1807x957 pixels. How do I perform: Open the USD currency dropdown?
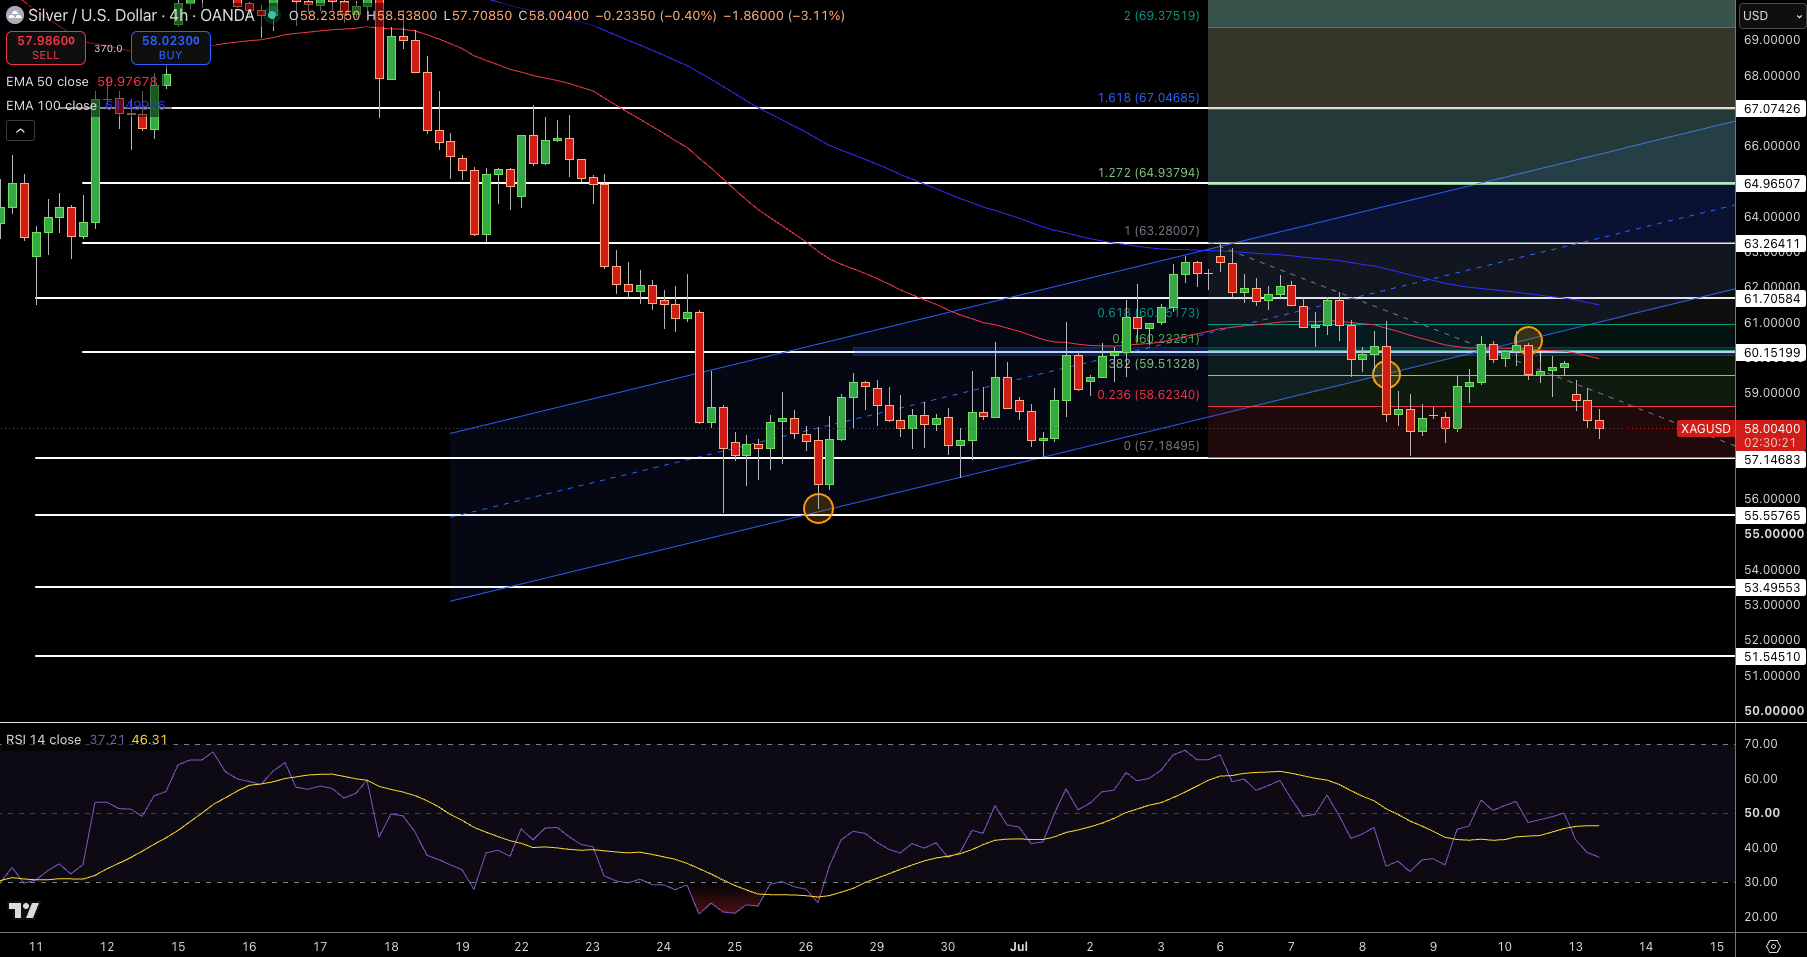(1771, 15)
